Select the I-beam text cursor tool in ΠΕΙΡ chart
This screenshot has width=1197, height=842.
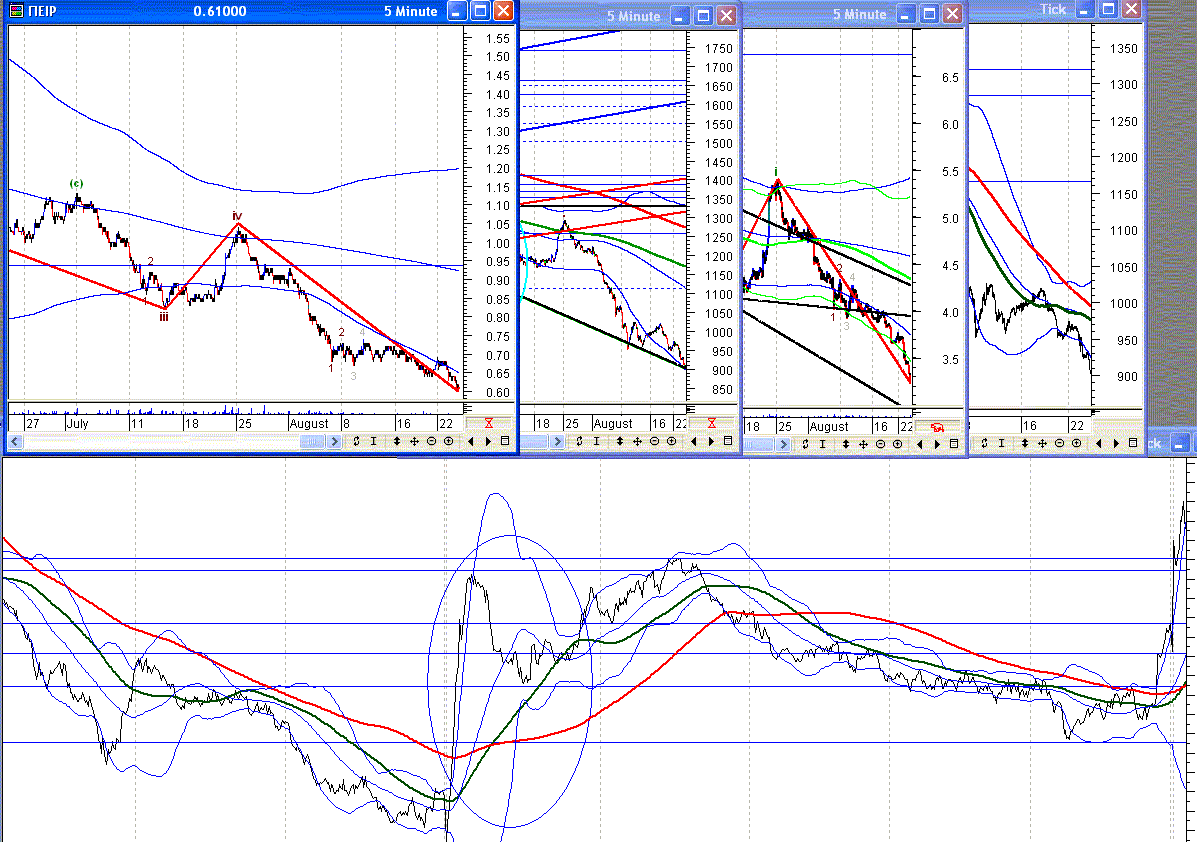tap(373, 441)
